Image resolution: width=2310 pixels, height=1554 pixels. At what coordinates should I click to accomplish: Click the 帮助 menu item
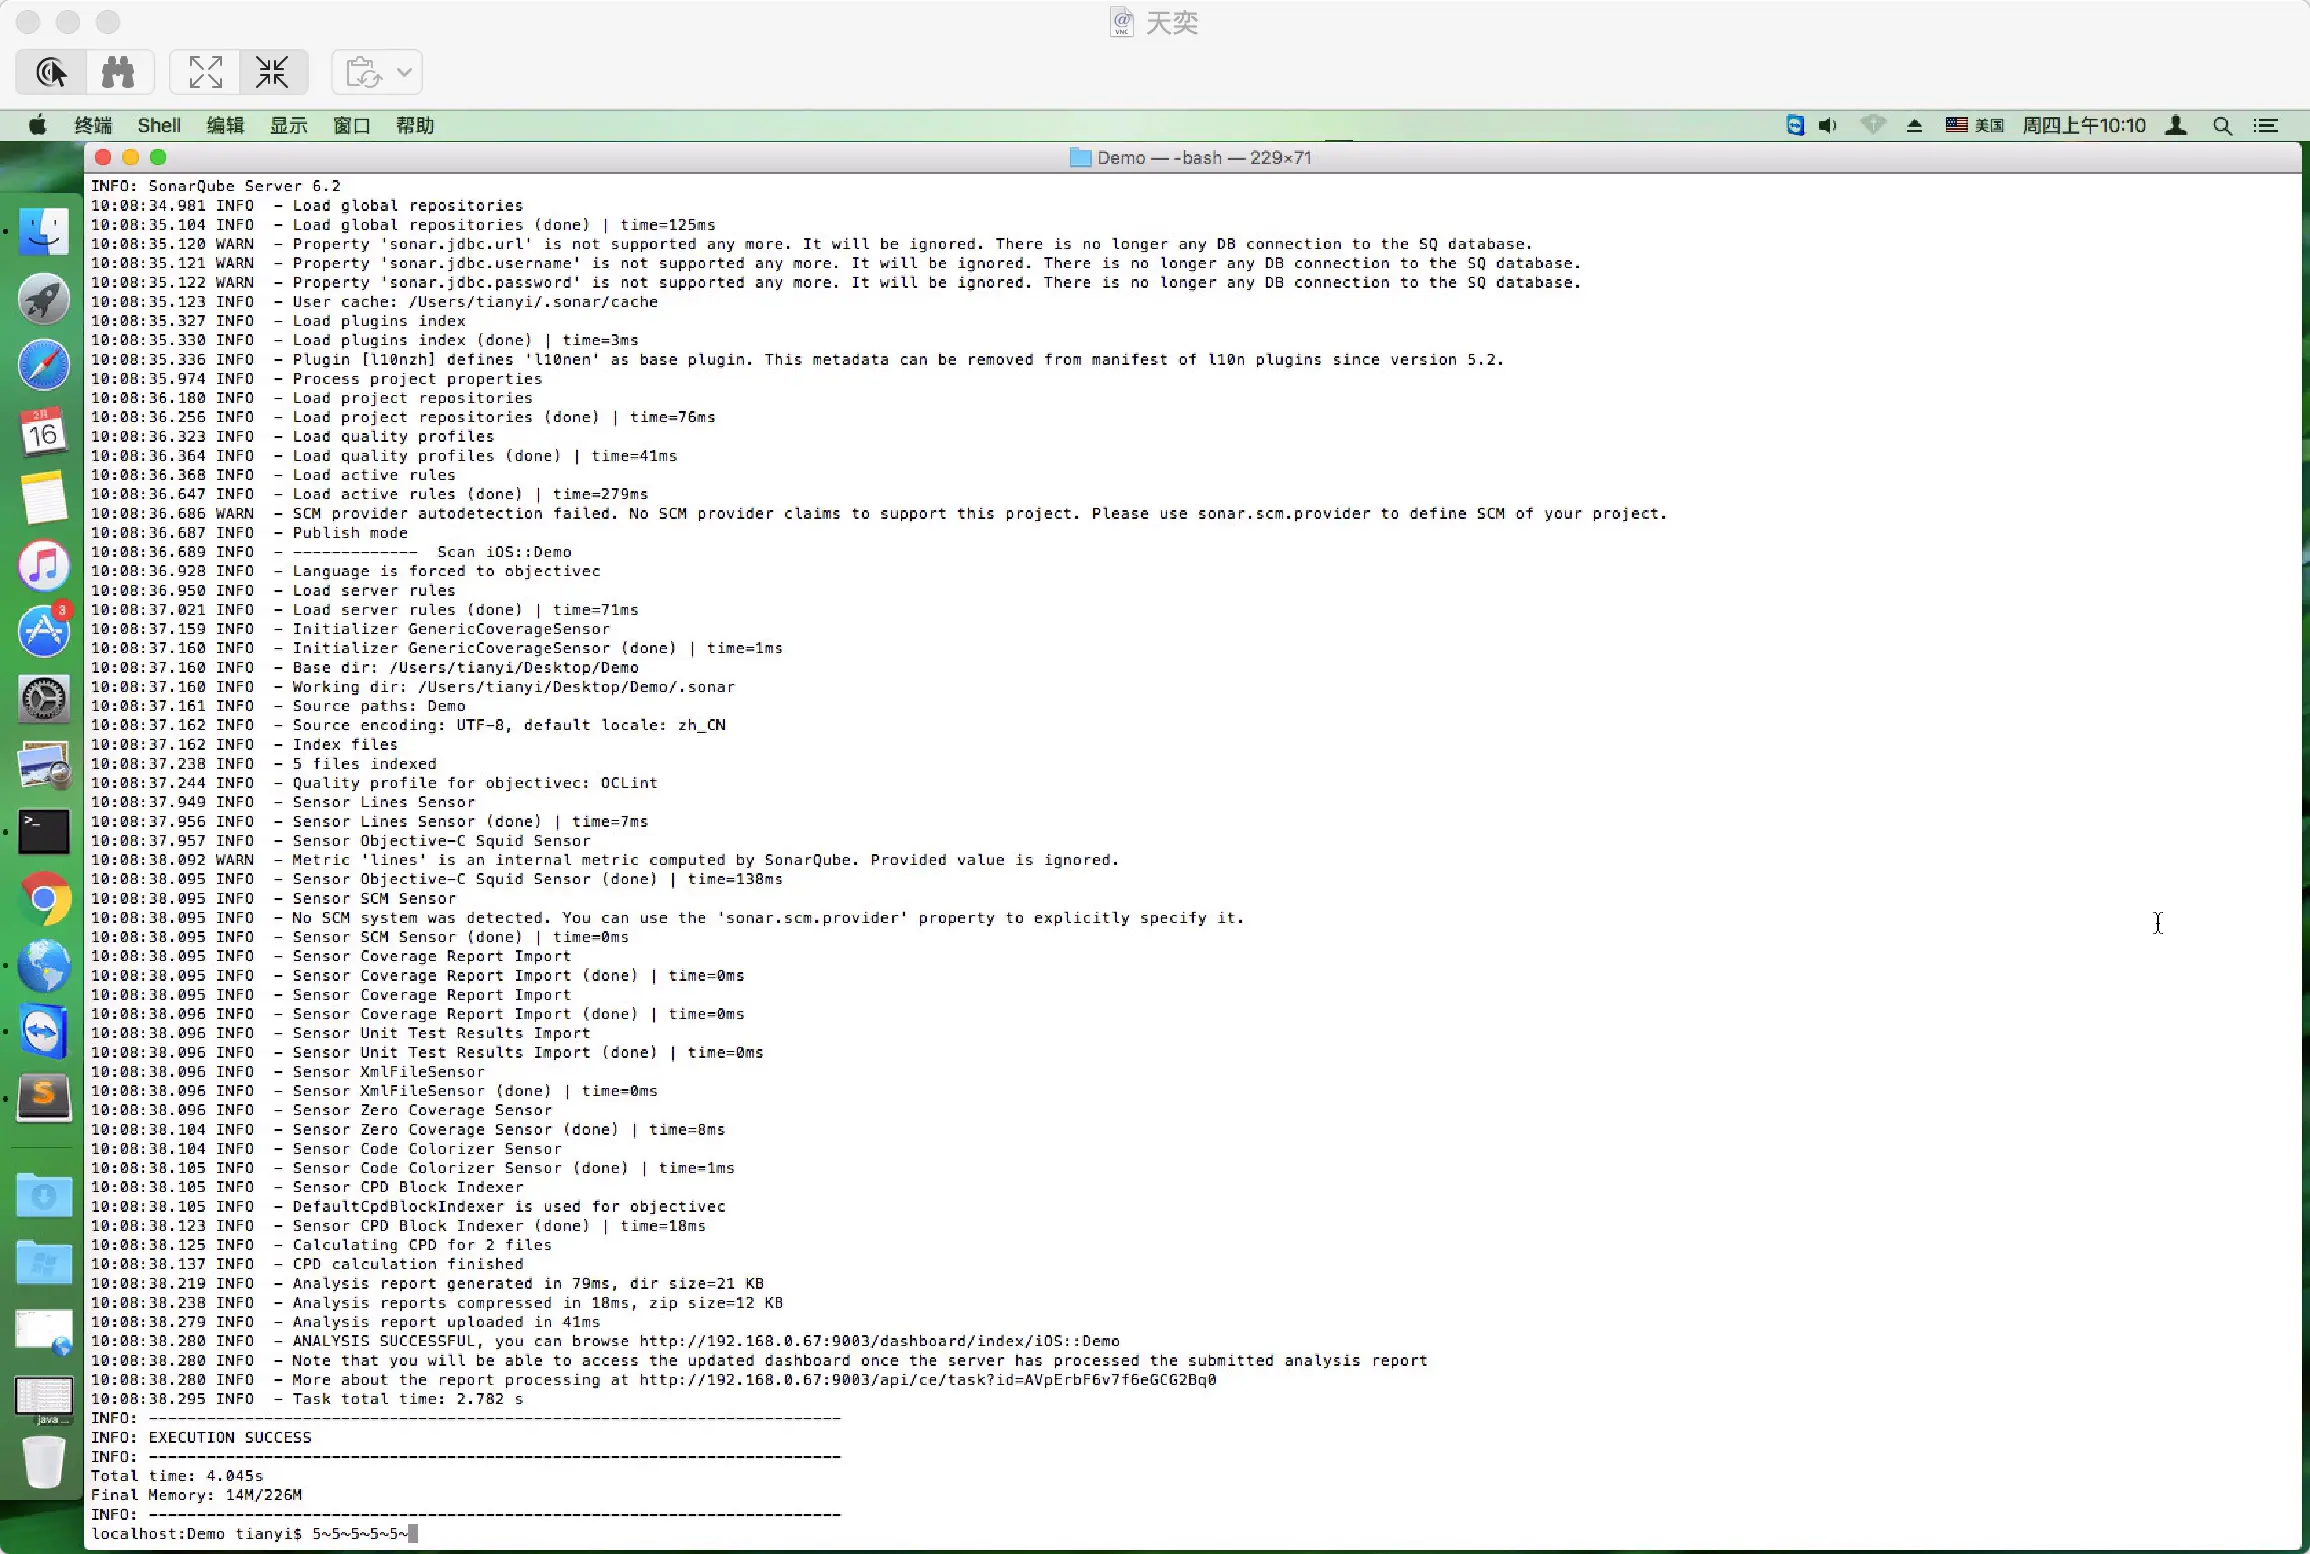414,125
